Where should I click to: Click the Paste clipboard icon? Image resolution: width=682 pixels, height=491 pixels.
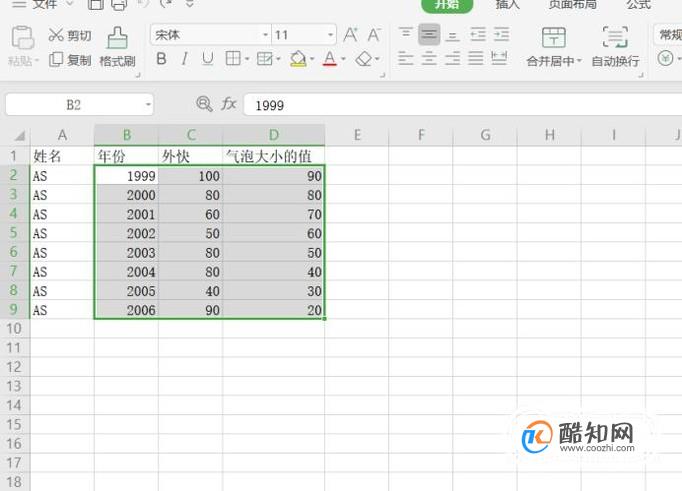[23, 38]
